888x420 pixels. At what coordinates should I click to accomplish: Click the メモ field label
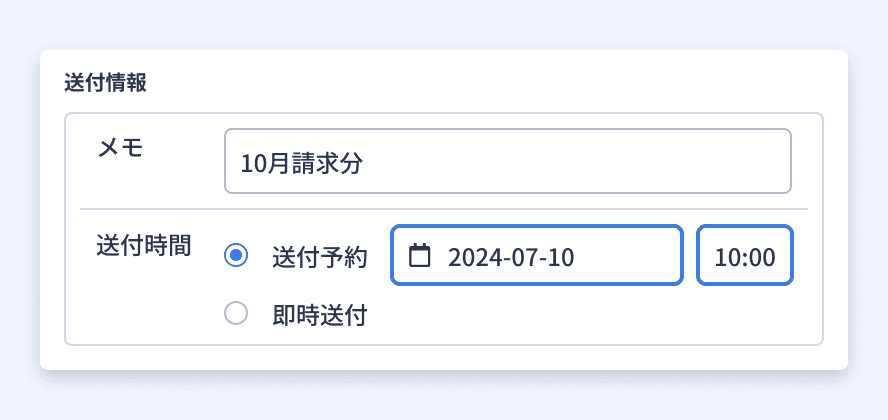121,148
